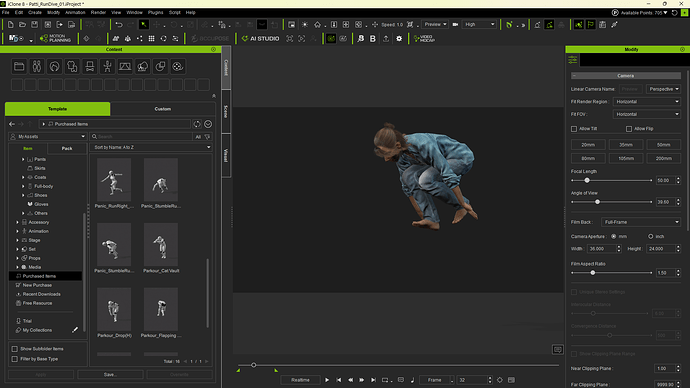Check Filter by Base Type

click(x=15, y=359)
